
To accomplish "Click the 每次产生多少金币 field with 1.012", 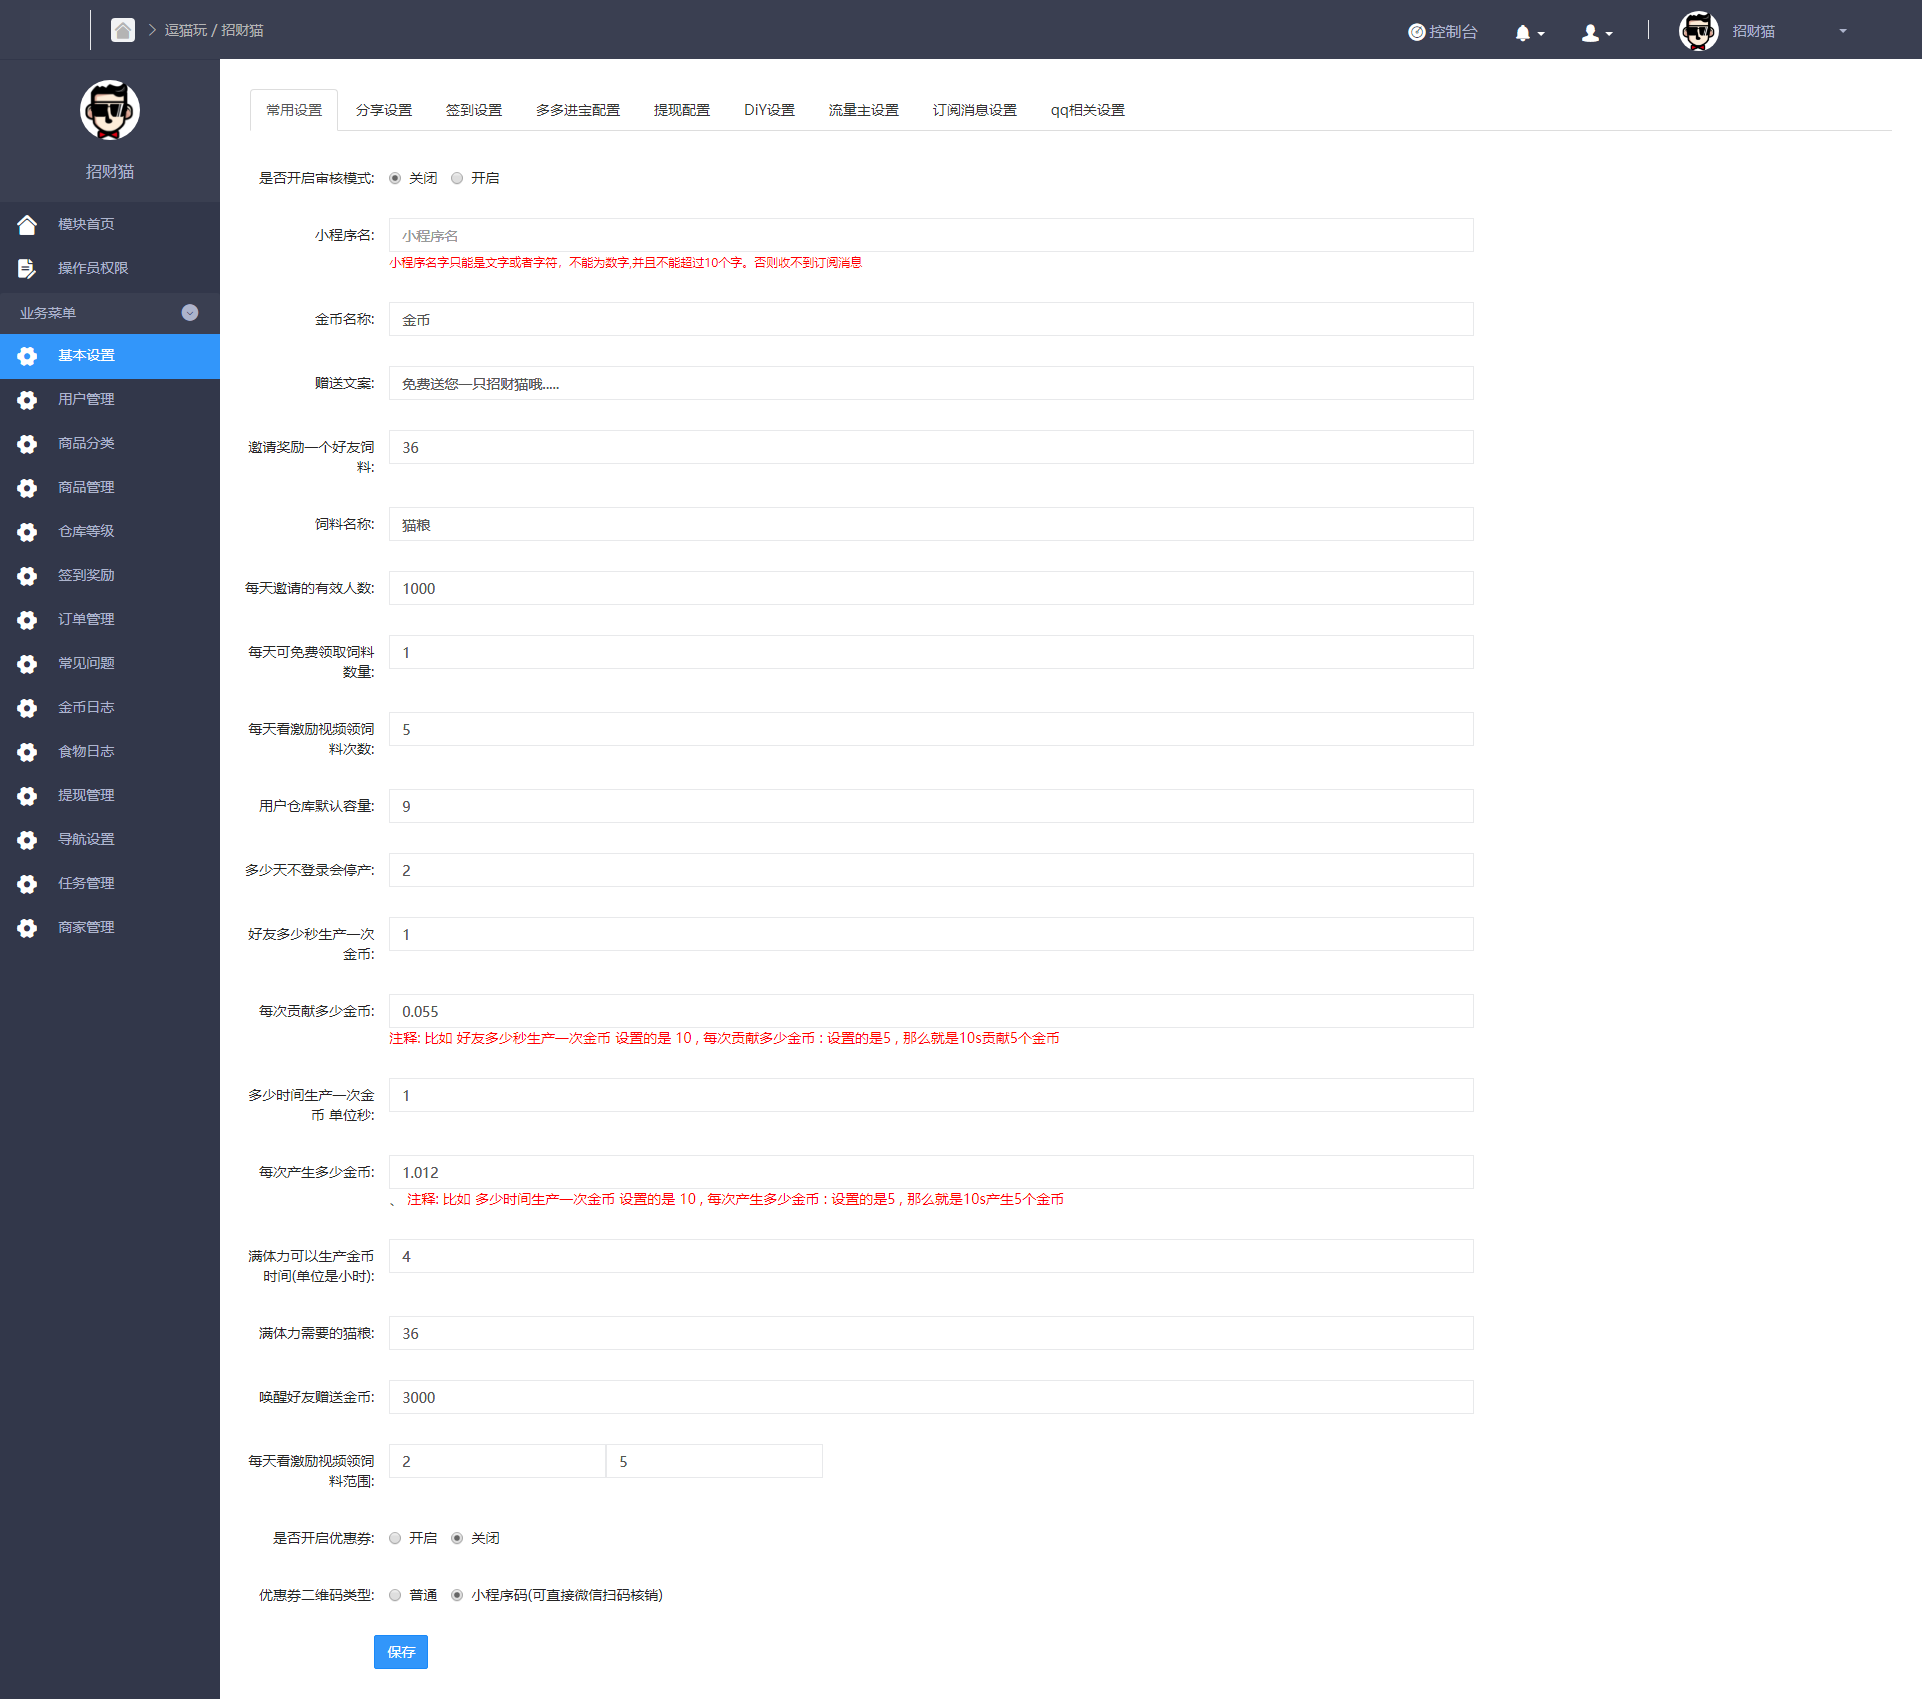I will 931,1172.
